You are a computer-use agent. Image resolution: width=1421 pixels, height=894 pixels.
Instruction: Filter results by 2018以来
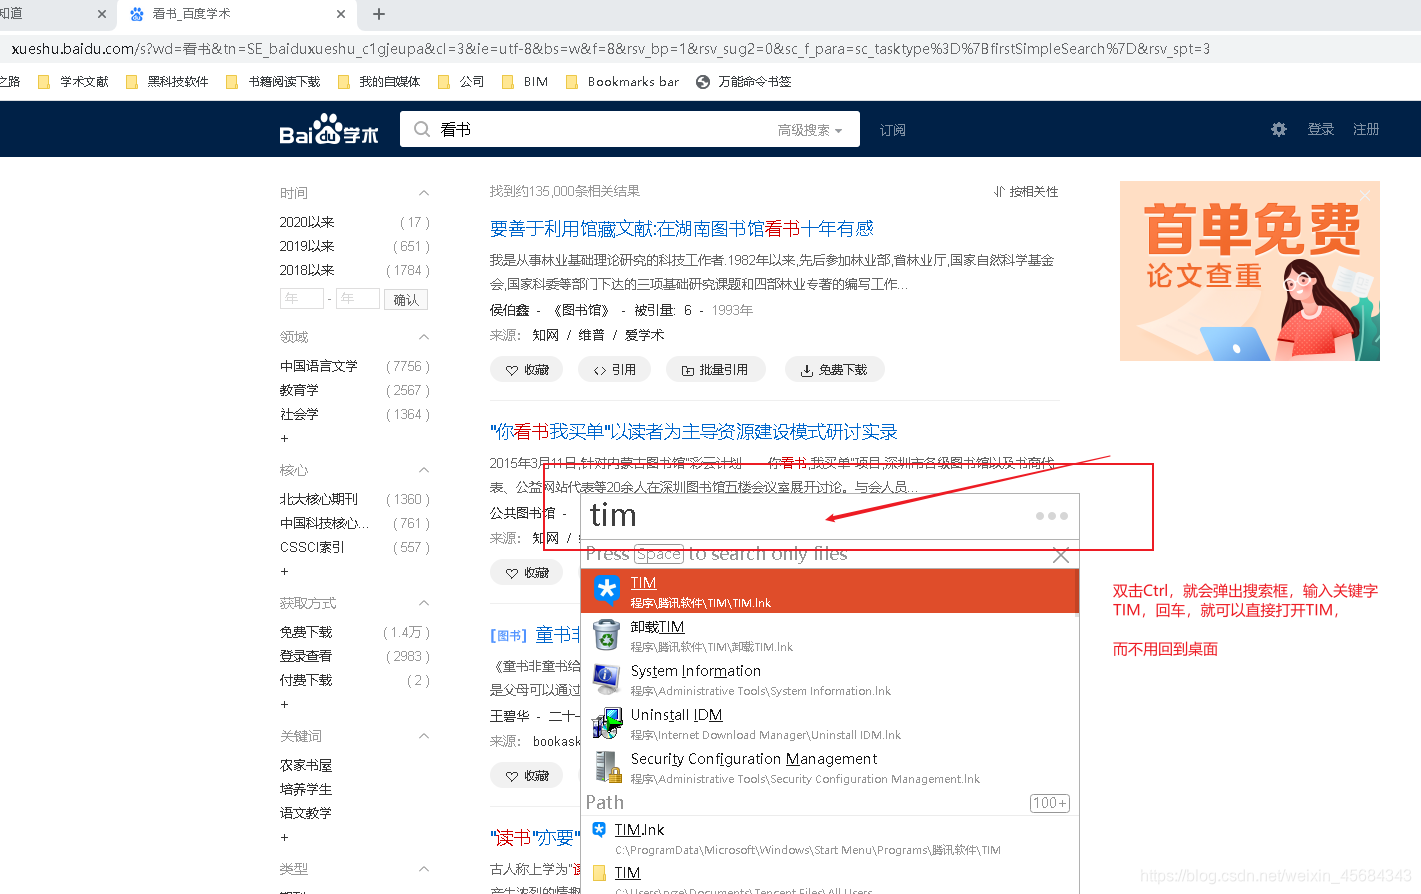pyautogui.click(x=307, y=270)
